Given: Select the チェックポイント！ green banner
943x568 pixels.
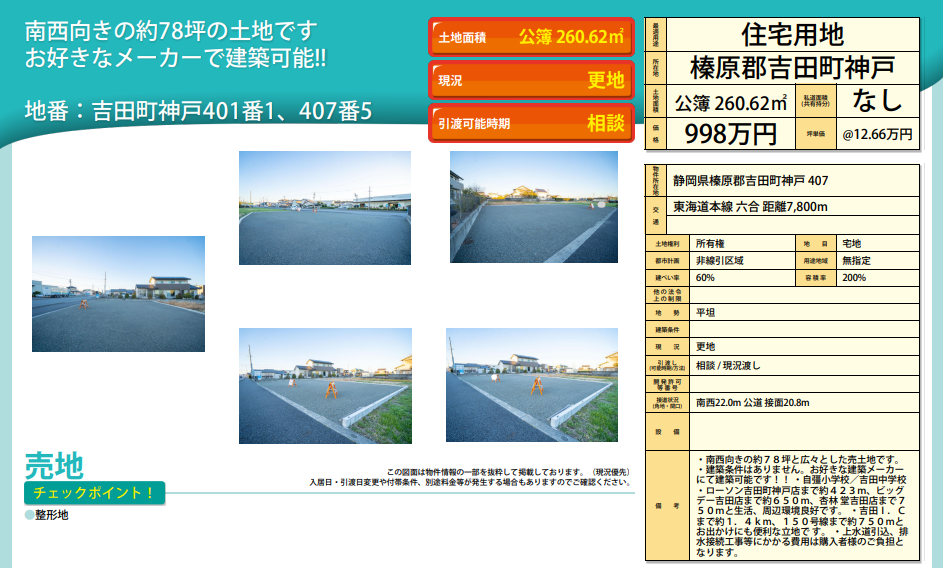Looking at the screenshot, I should pyautogui.click(x=93, y=492).
